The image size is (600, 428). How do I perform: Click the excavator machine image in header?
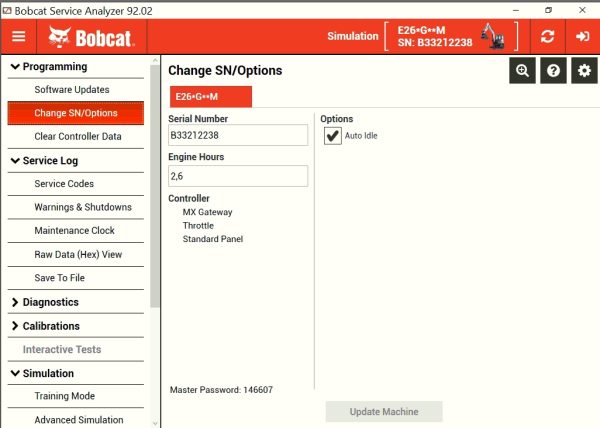493,36
